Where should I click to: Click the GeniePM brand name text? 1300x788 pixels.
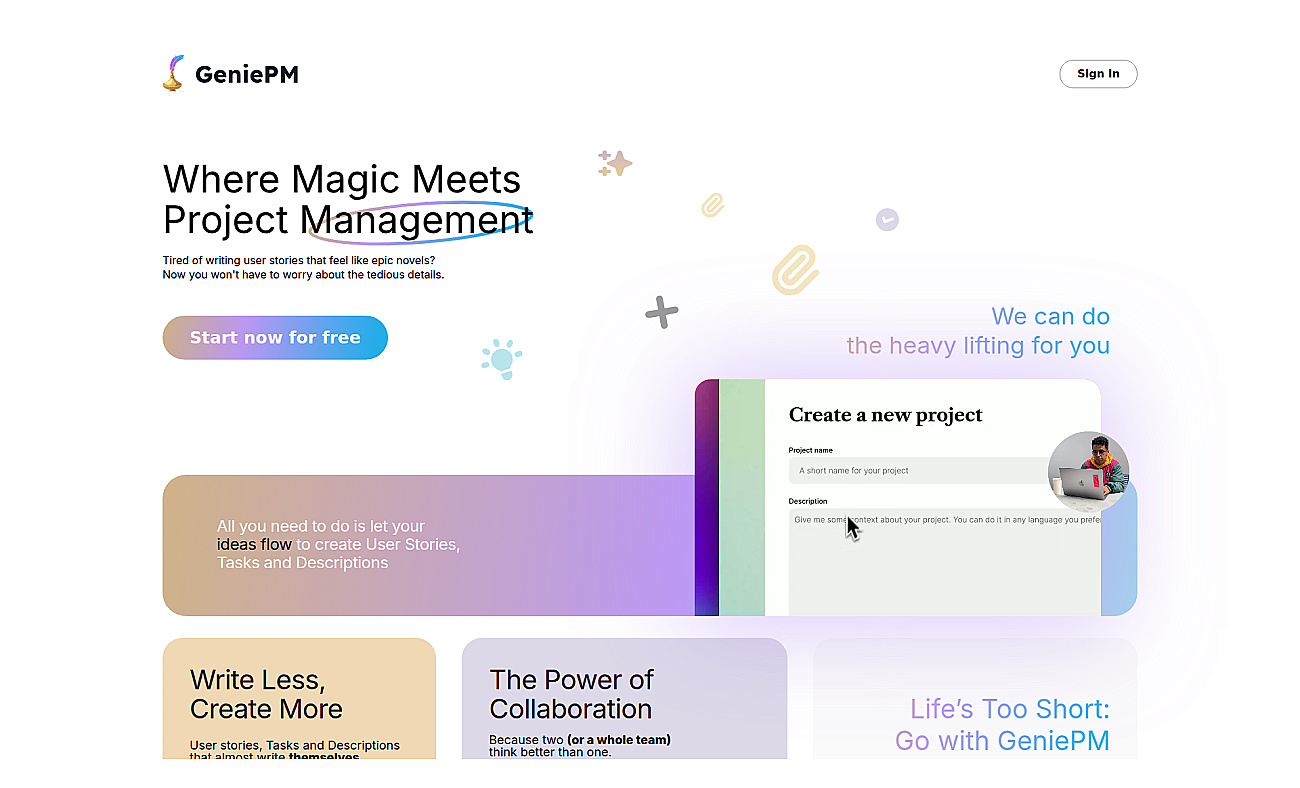click(247, 74)
